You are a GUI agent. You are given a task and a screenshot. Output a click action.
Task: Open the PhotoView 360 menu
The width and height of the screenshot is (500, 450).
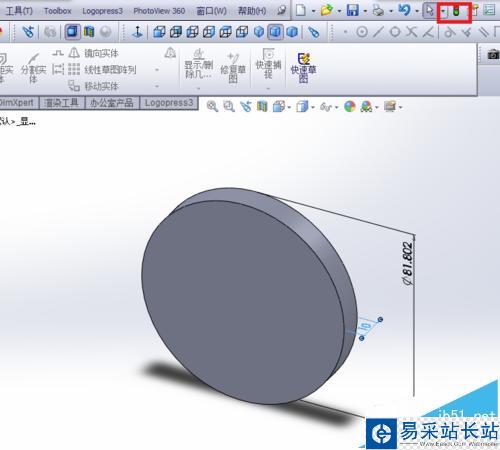point(159,11)
